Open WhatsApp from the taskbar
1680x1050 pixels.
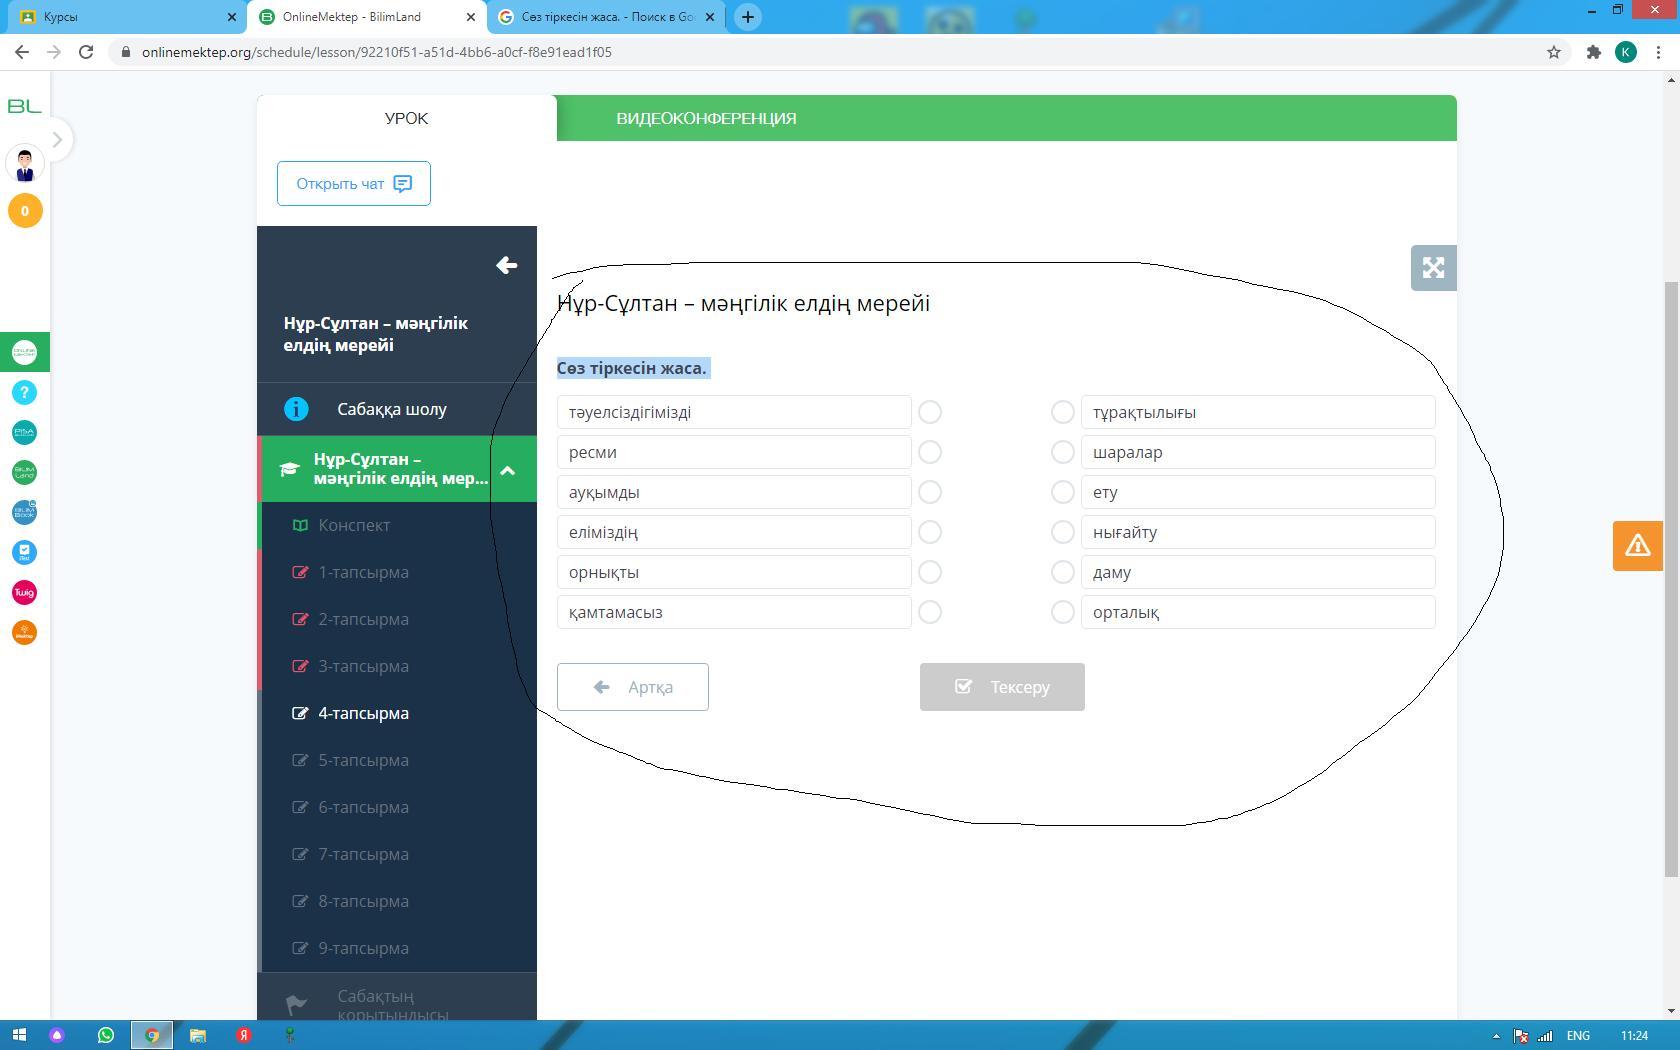pos(105,1035)
